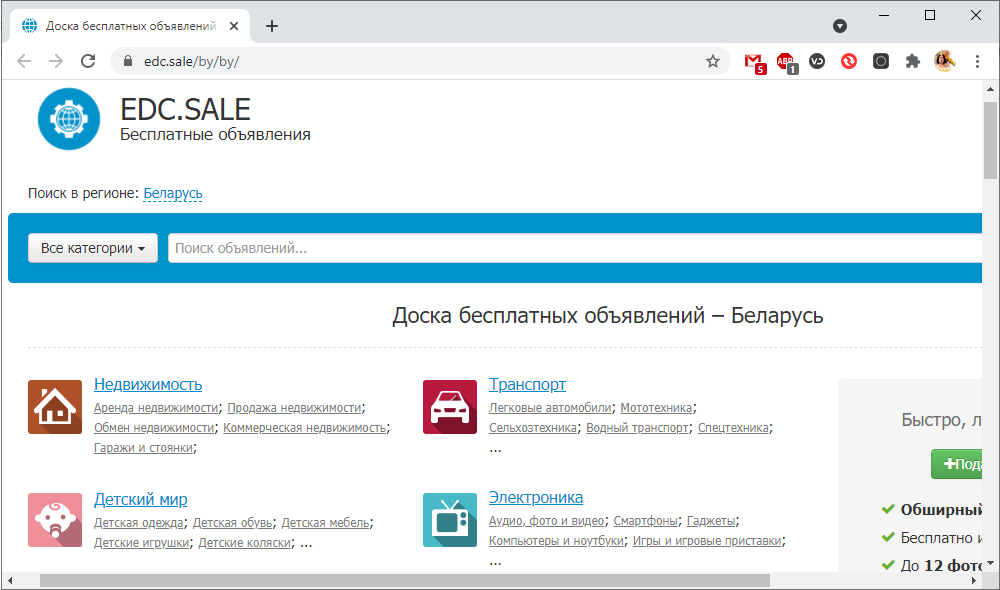Click the Поиск объявлений search field
This screenshot has width=1000, height=590.
(x=570, y=248)
